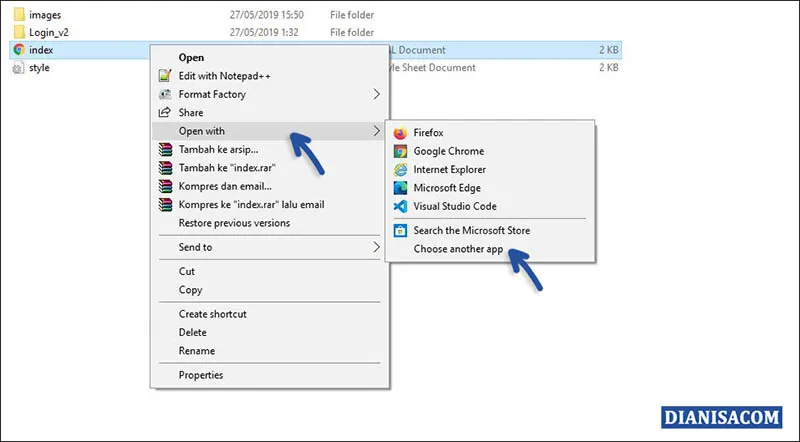Click the Microsoft Store bag icon

pyautogui.click(x=401, y=231)
